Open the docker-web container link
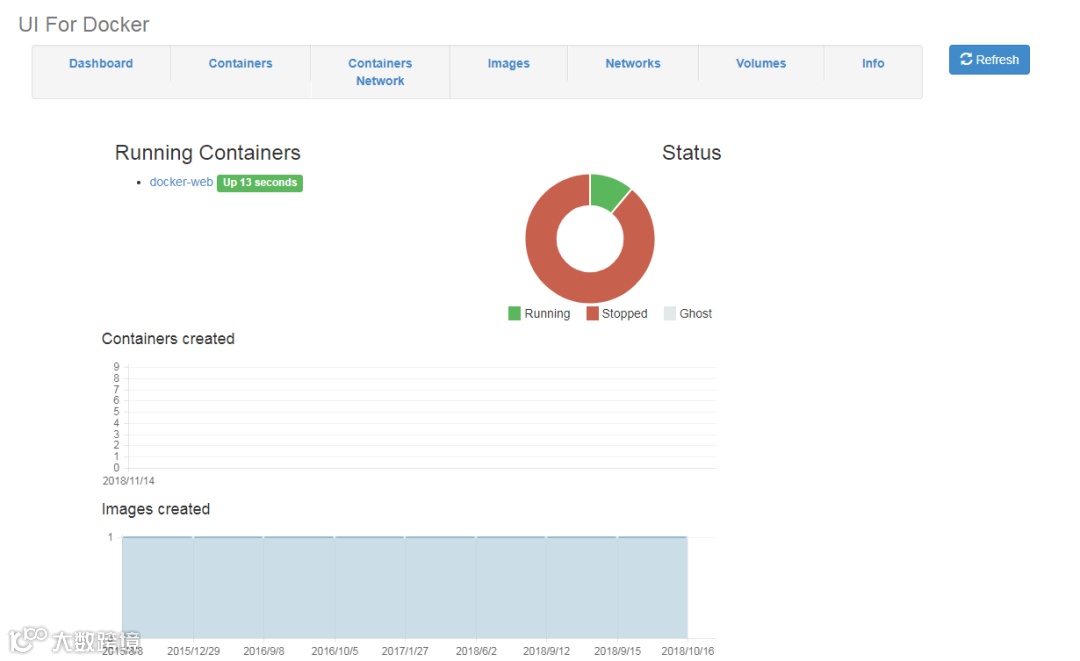The height and width of the screenshot is (661, 1080). (181, 182)
